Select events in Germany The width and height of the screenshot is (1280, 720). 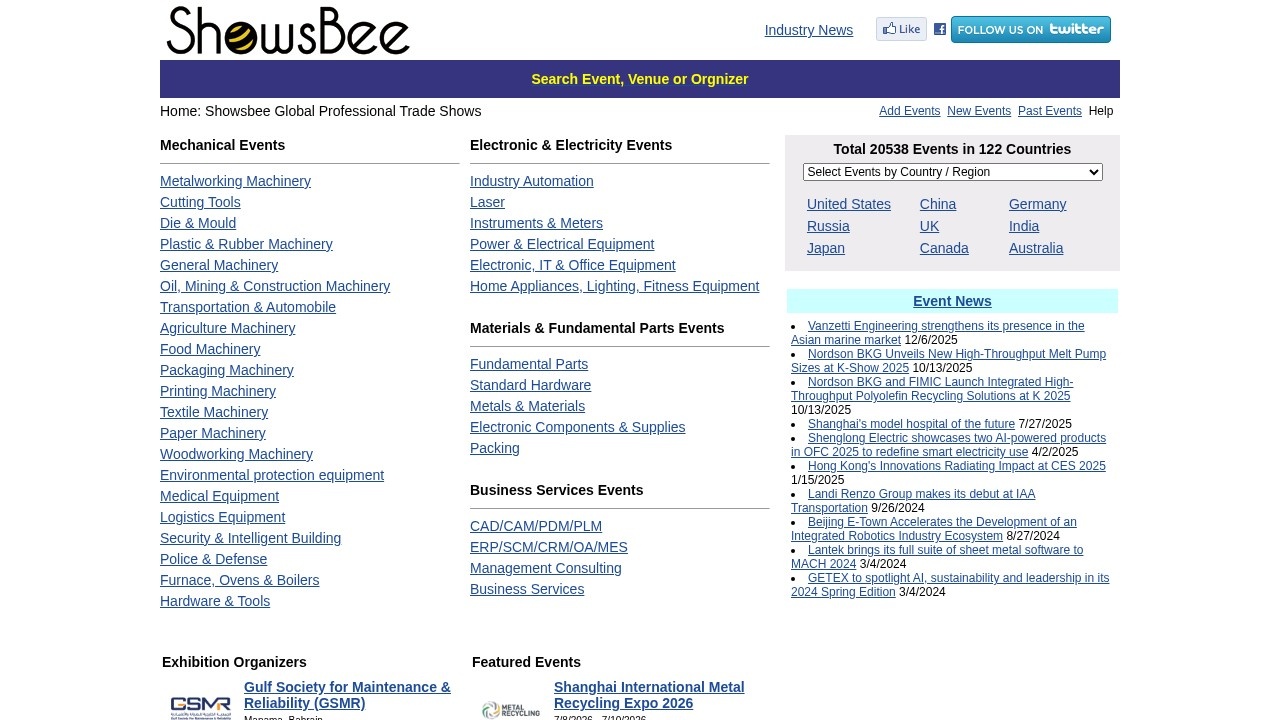(1037, 204)
